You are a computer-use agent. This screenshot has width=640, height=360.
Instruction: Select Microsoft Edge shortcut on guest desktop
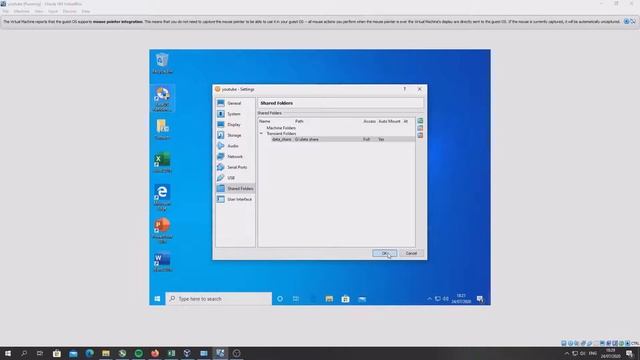162,197
